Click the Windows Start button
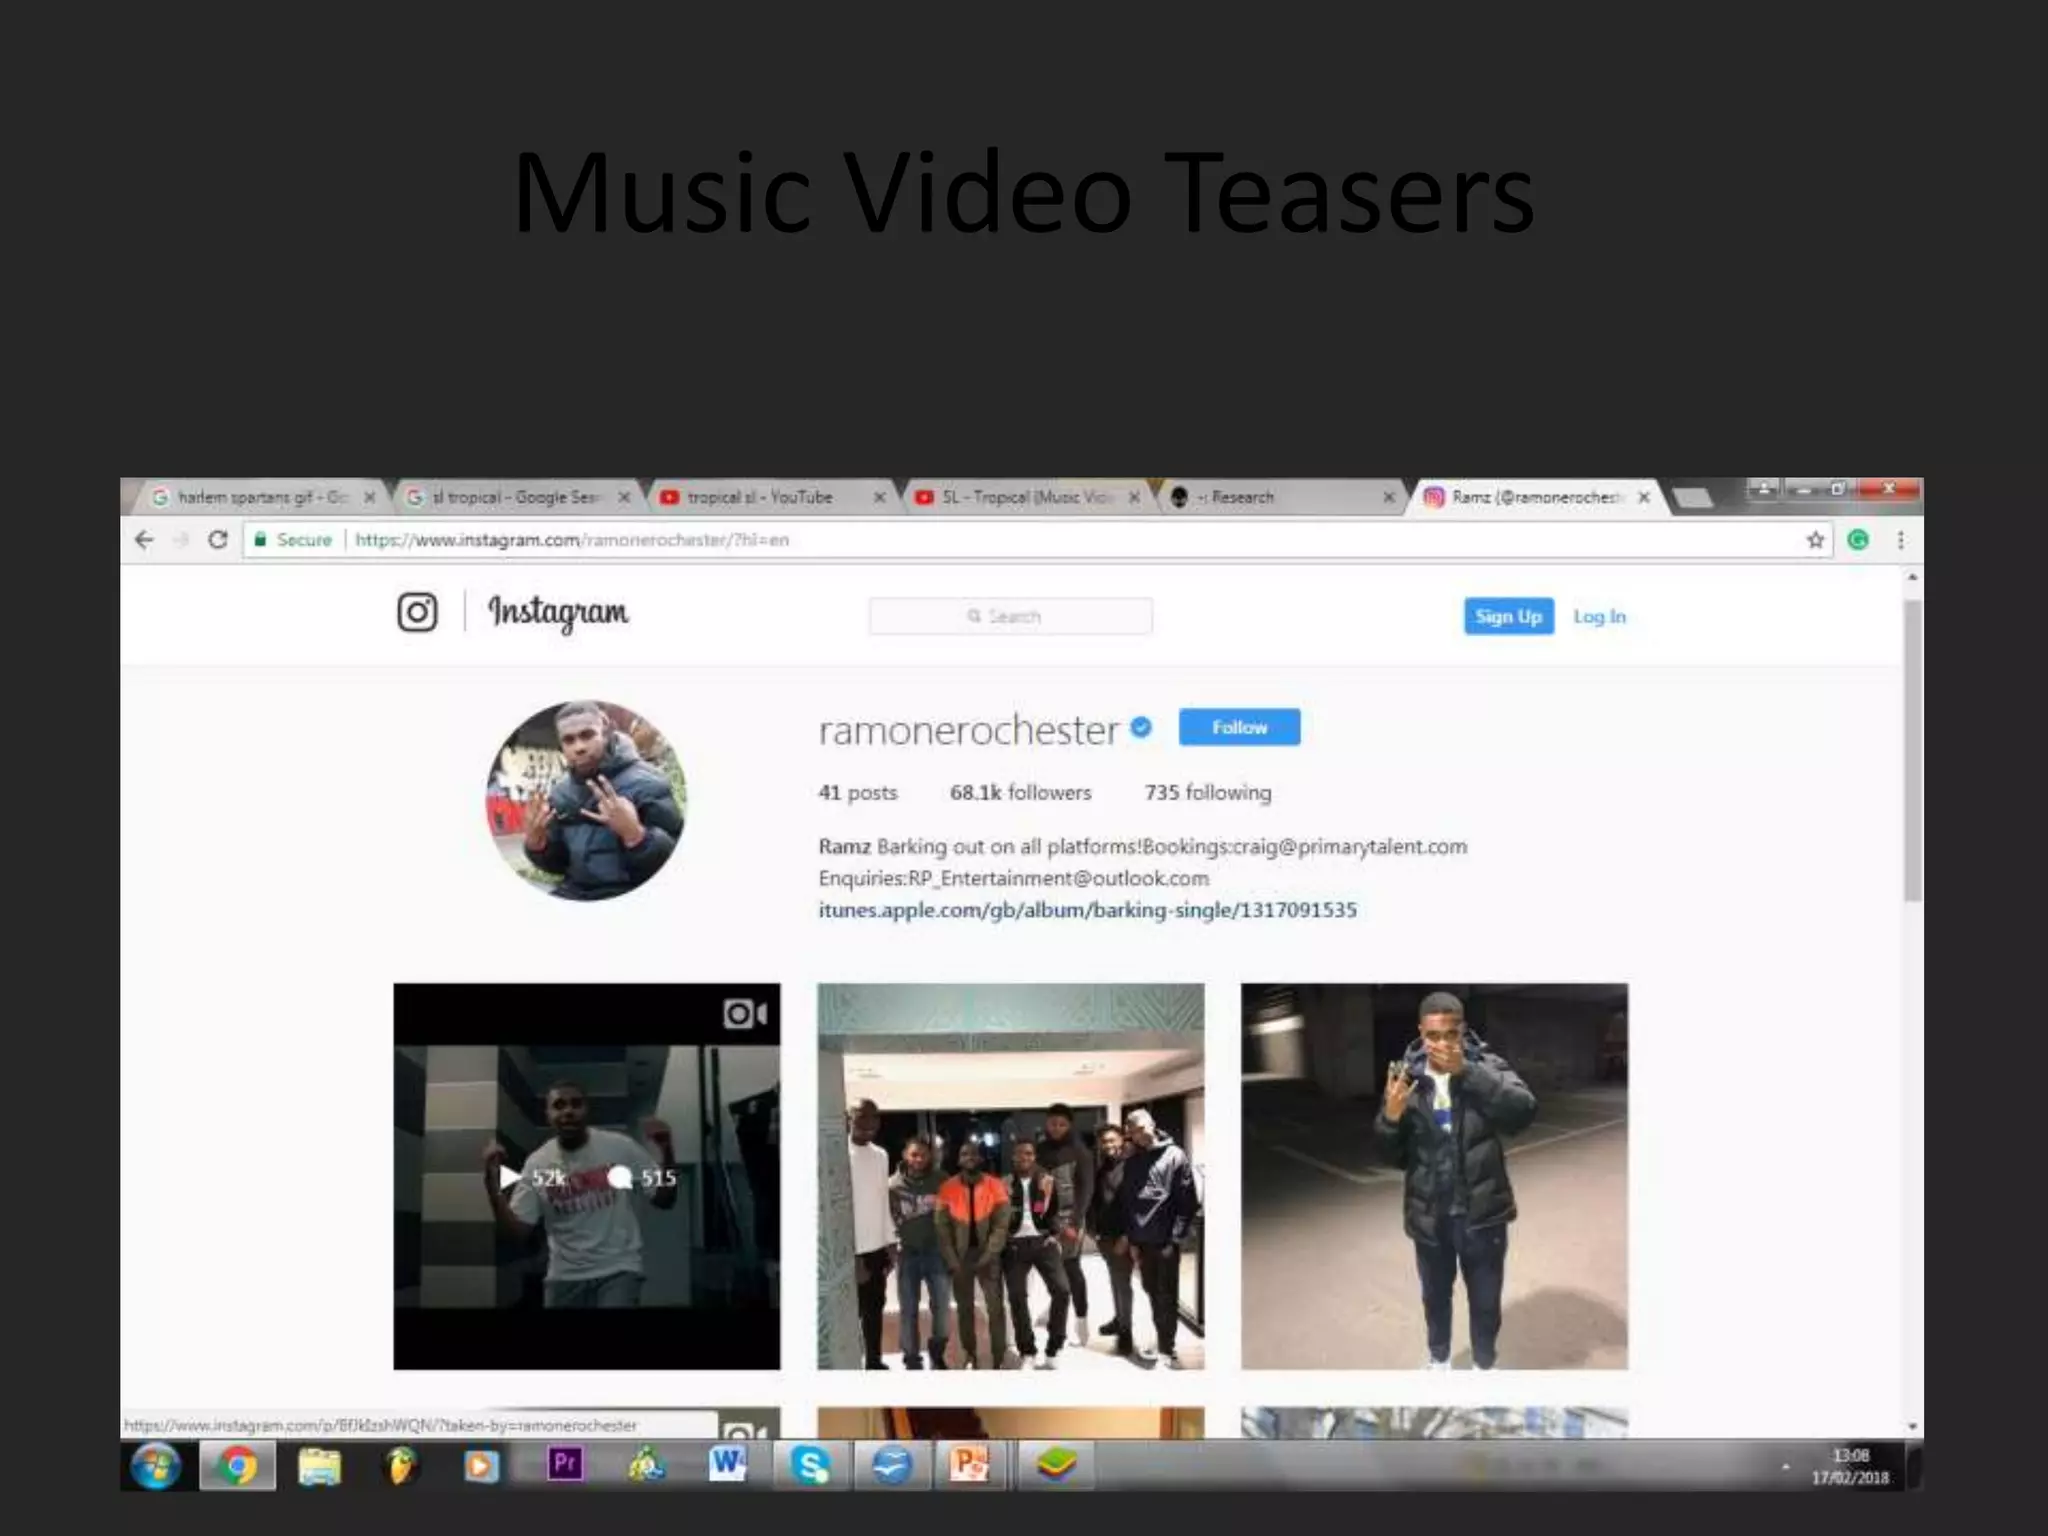Screen dimensions: 2048x1536 pos(156,1467)
